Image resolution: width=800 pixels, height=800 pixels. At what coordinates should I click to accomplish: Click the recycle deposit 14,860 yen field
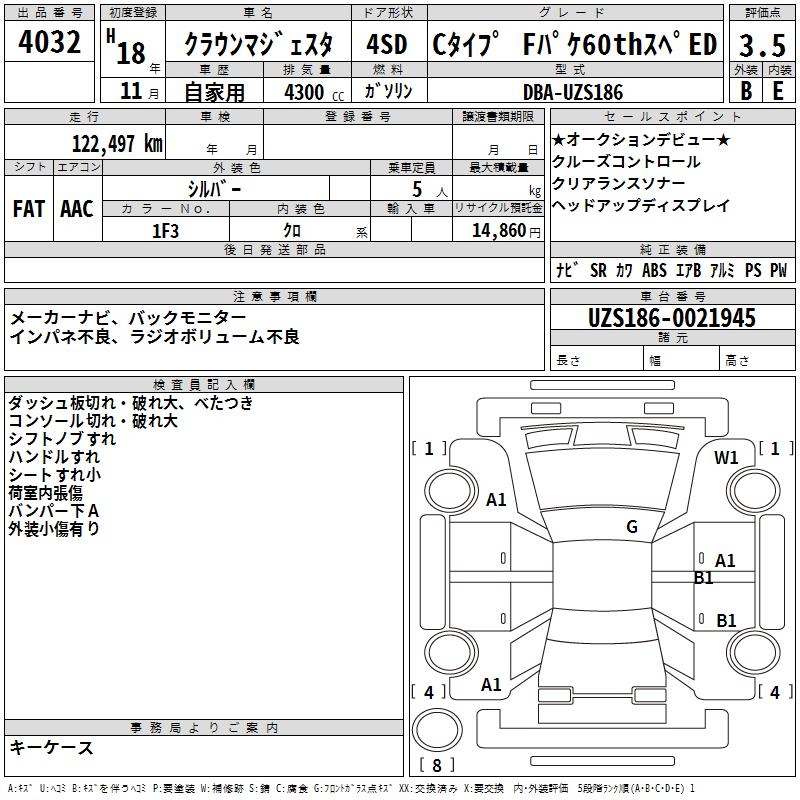[x=497, y=230]
